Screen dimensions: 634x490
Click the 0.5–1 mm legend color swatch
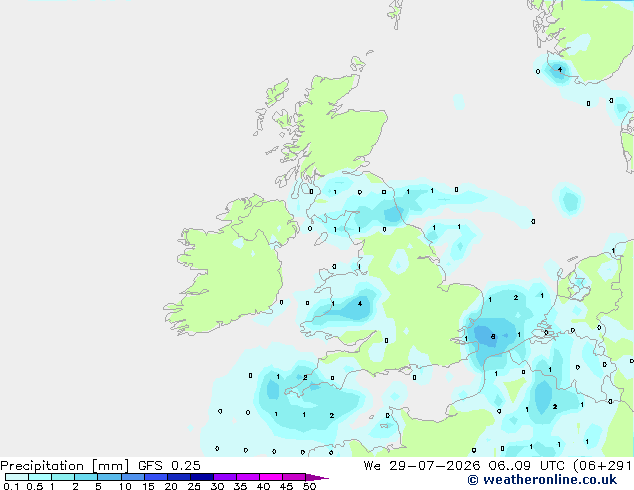click(x=40, y=477)
